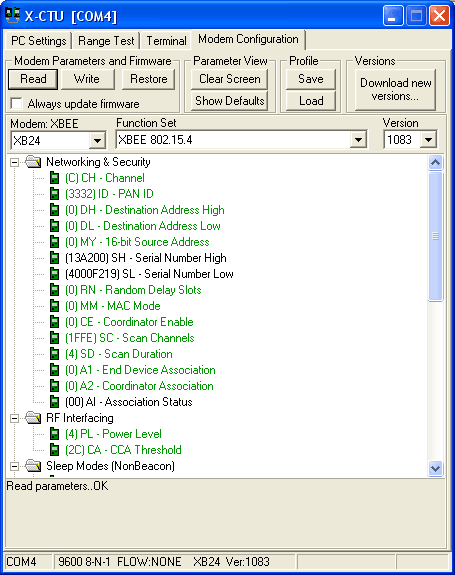Select (13A200) SH - Serial Number High

click(x=146, y=258)
